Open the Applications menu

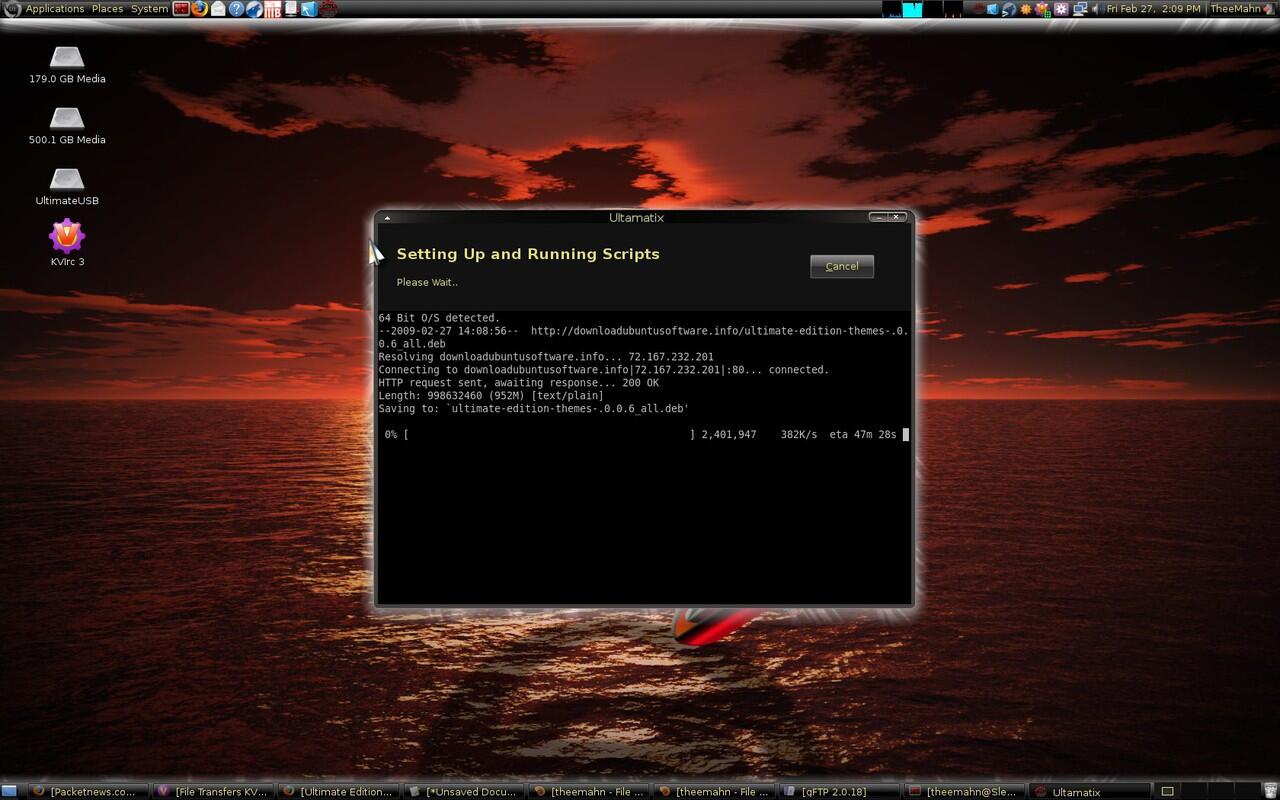pos(53,8)
